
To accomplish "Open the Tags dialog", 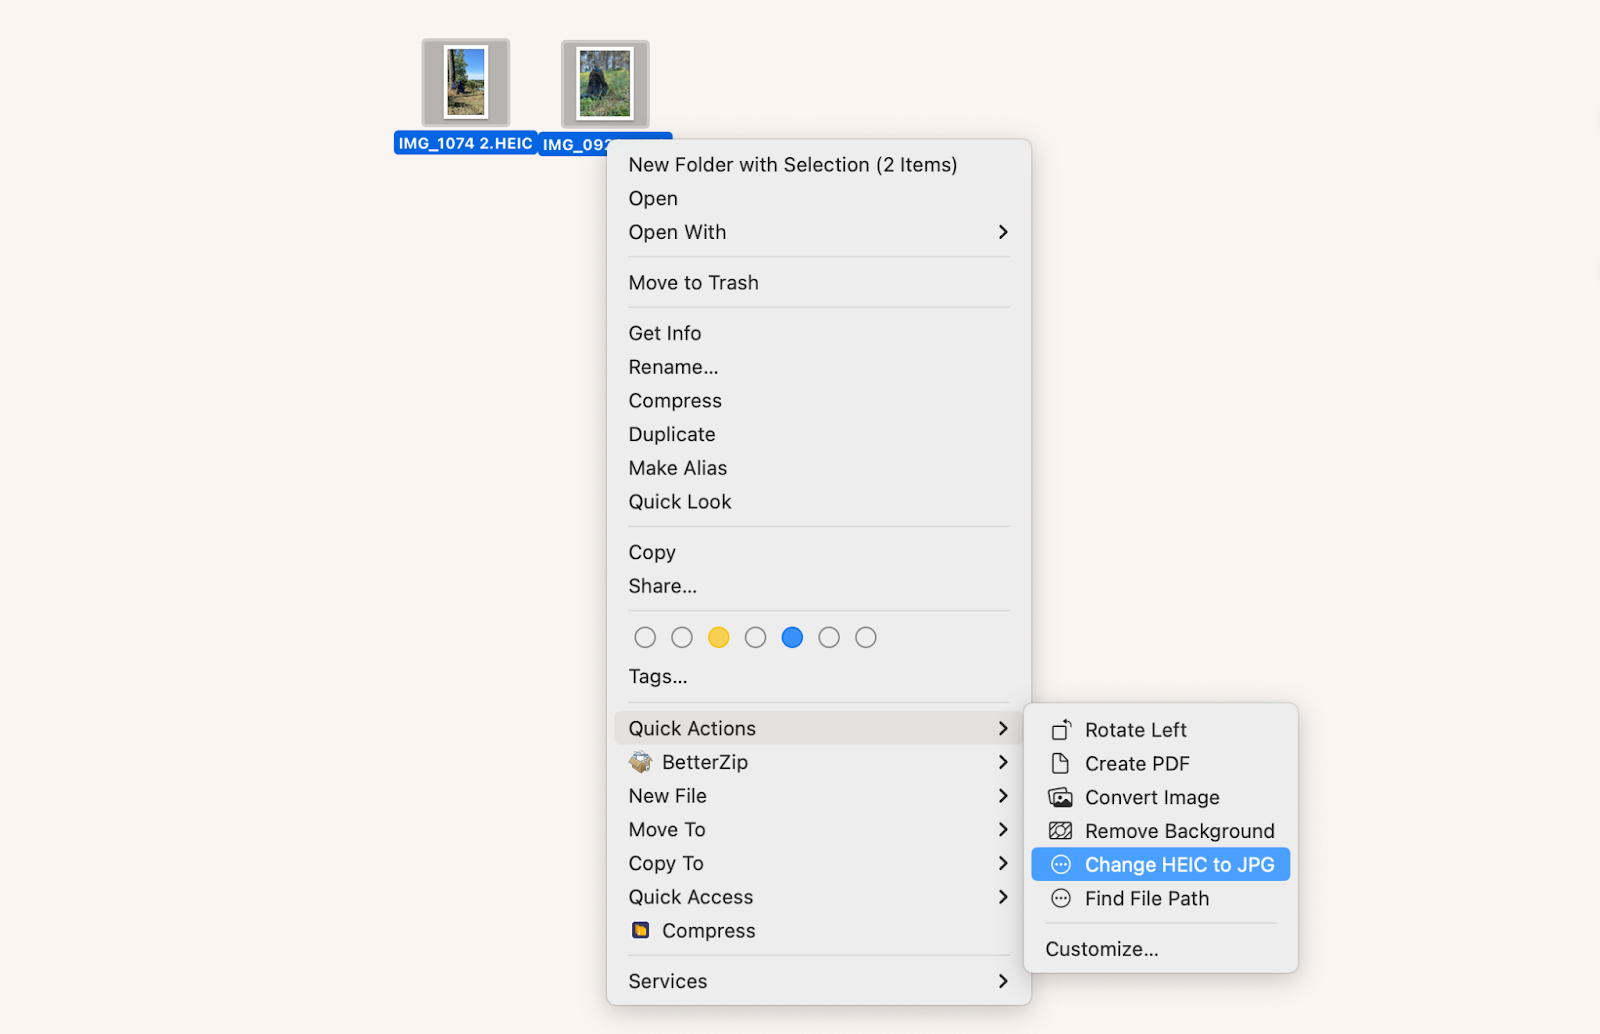I will [x=657, y=676].
